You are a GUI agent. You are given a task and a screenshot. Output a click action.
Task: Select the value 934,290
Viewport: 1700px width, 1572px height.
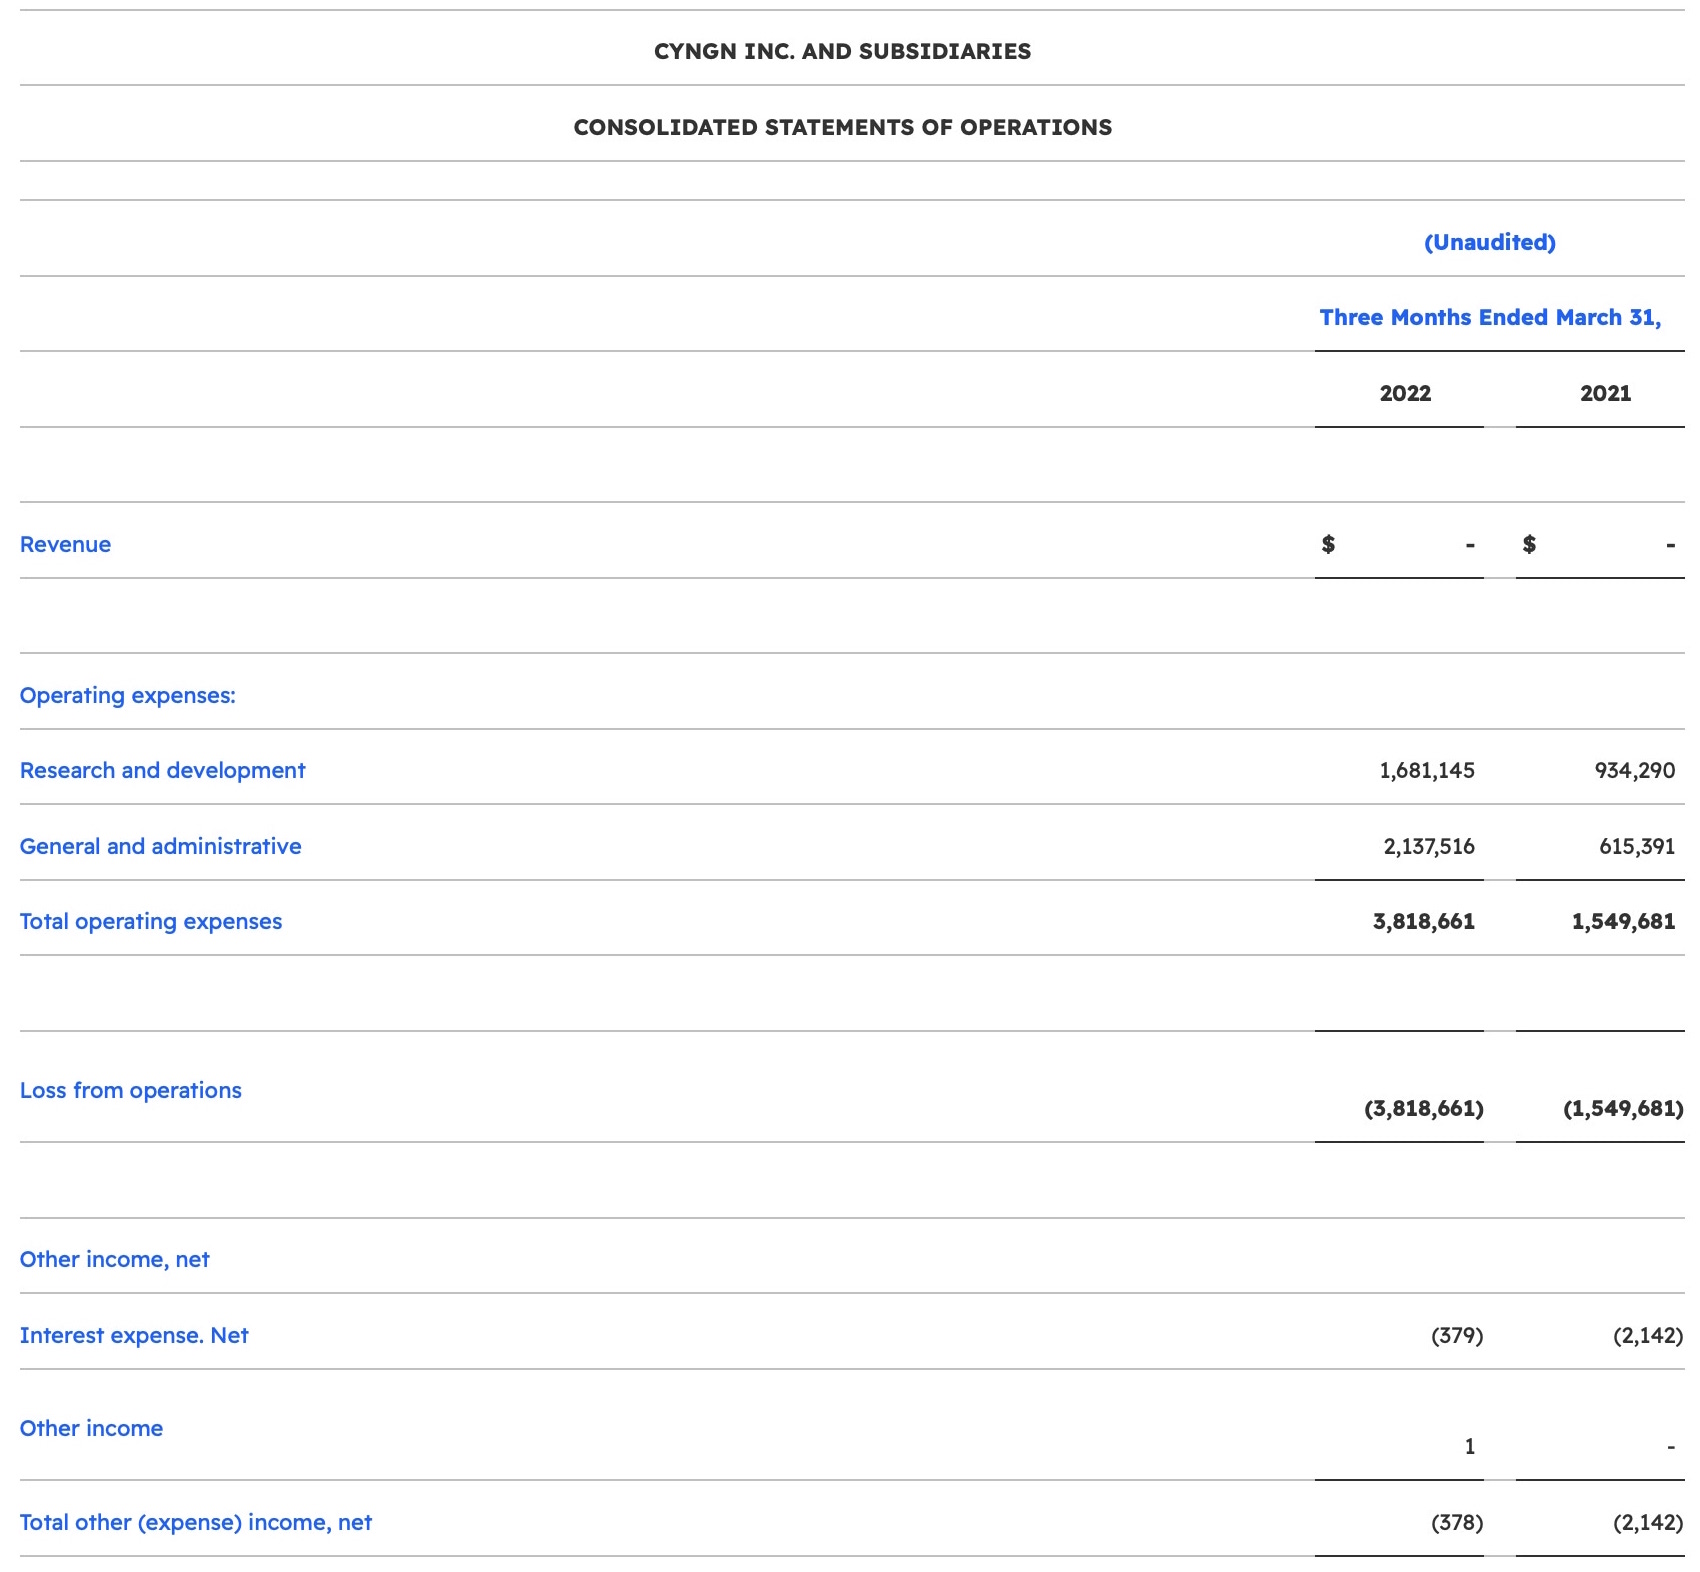tap(1634, 770)
